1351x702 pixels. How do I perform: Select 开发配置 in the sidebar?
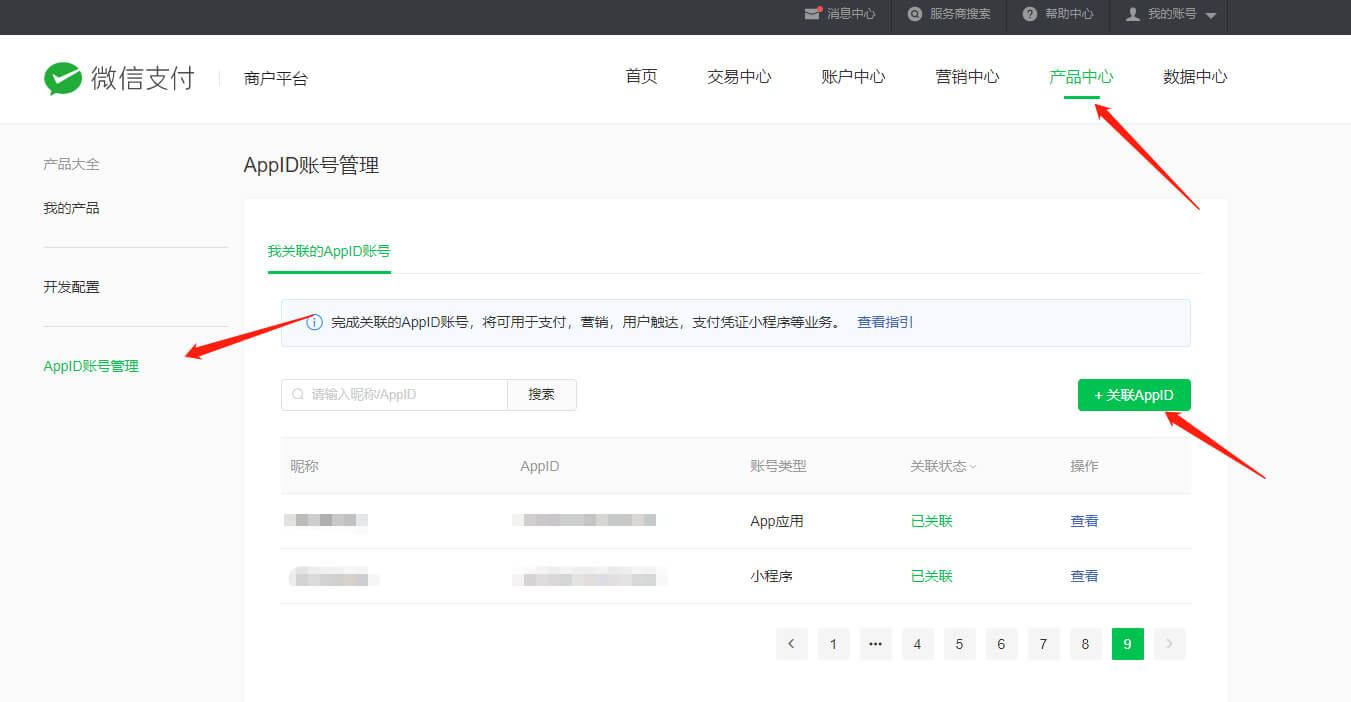(x=71, y=287)
